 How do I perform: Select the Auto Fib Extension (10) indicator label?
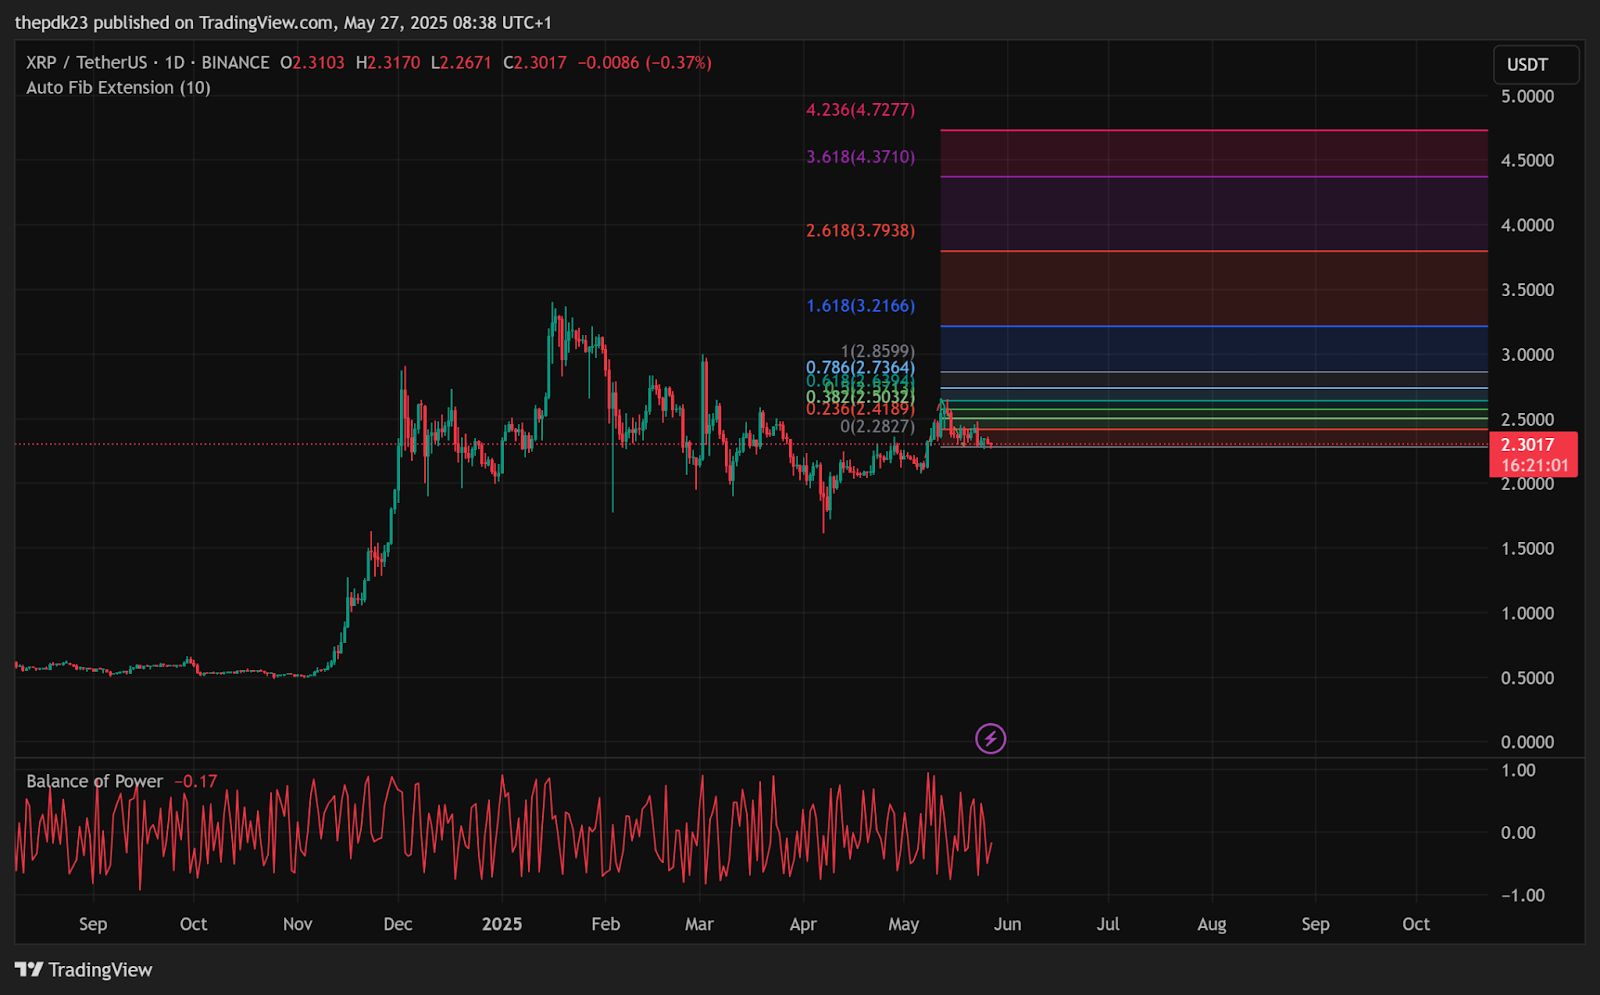pyautogui.click(x=118, y=88)
